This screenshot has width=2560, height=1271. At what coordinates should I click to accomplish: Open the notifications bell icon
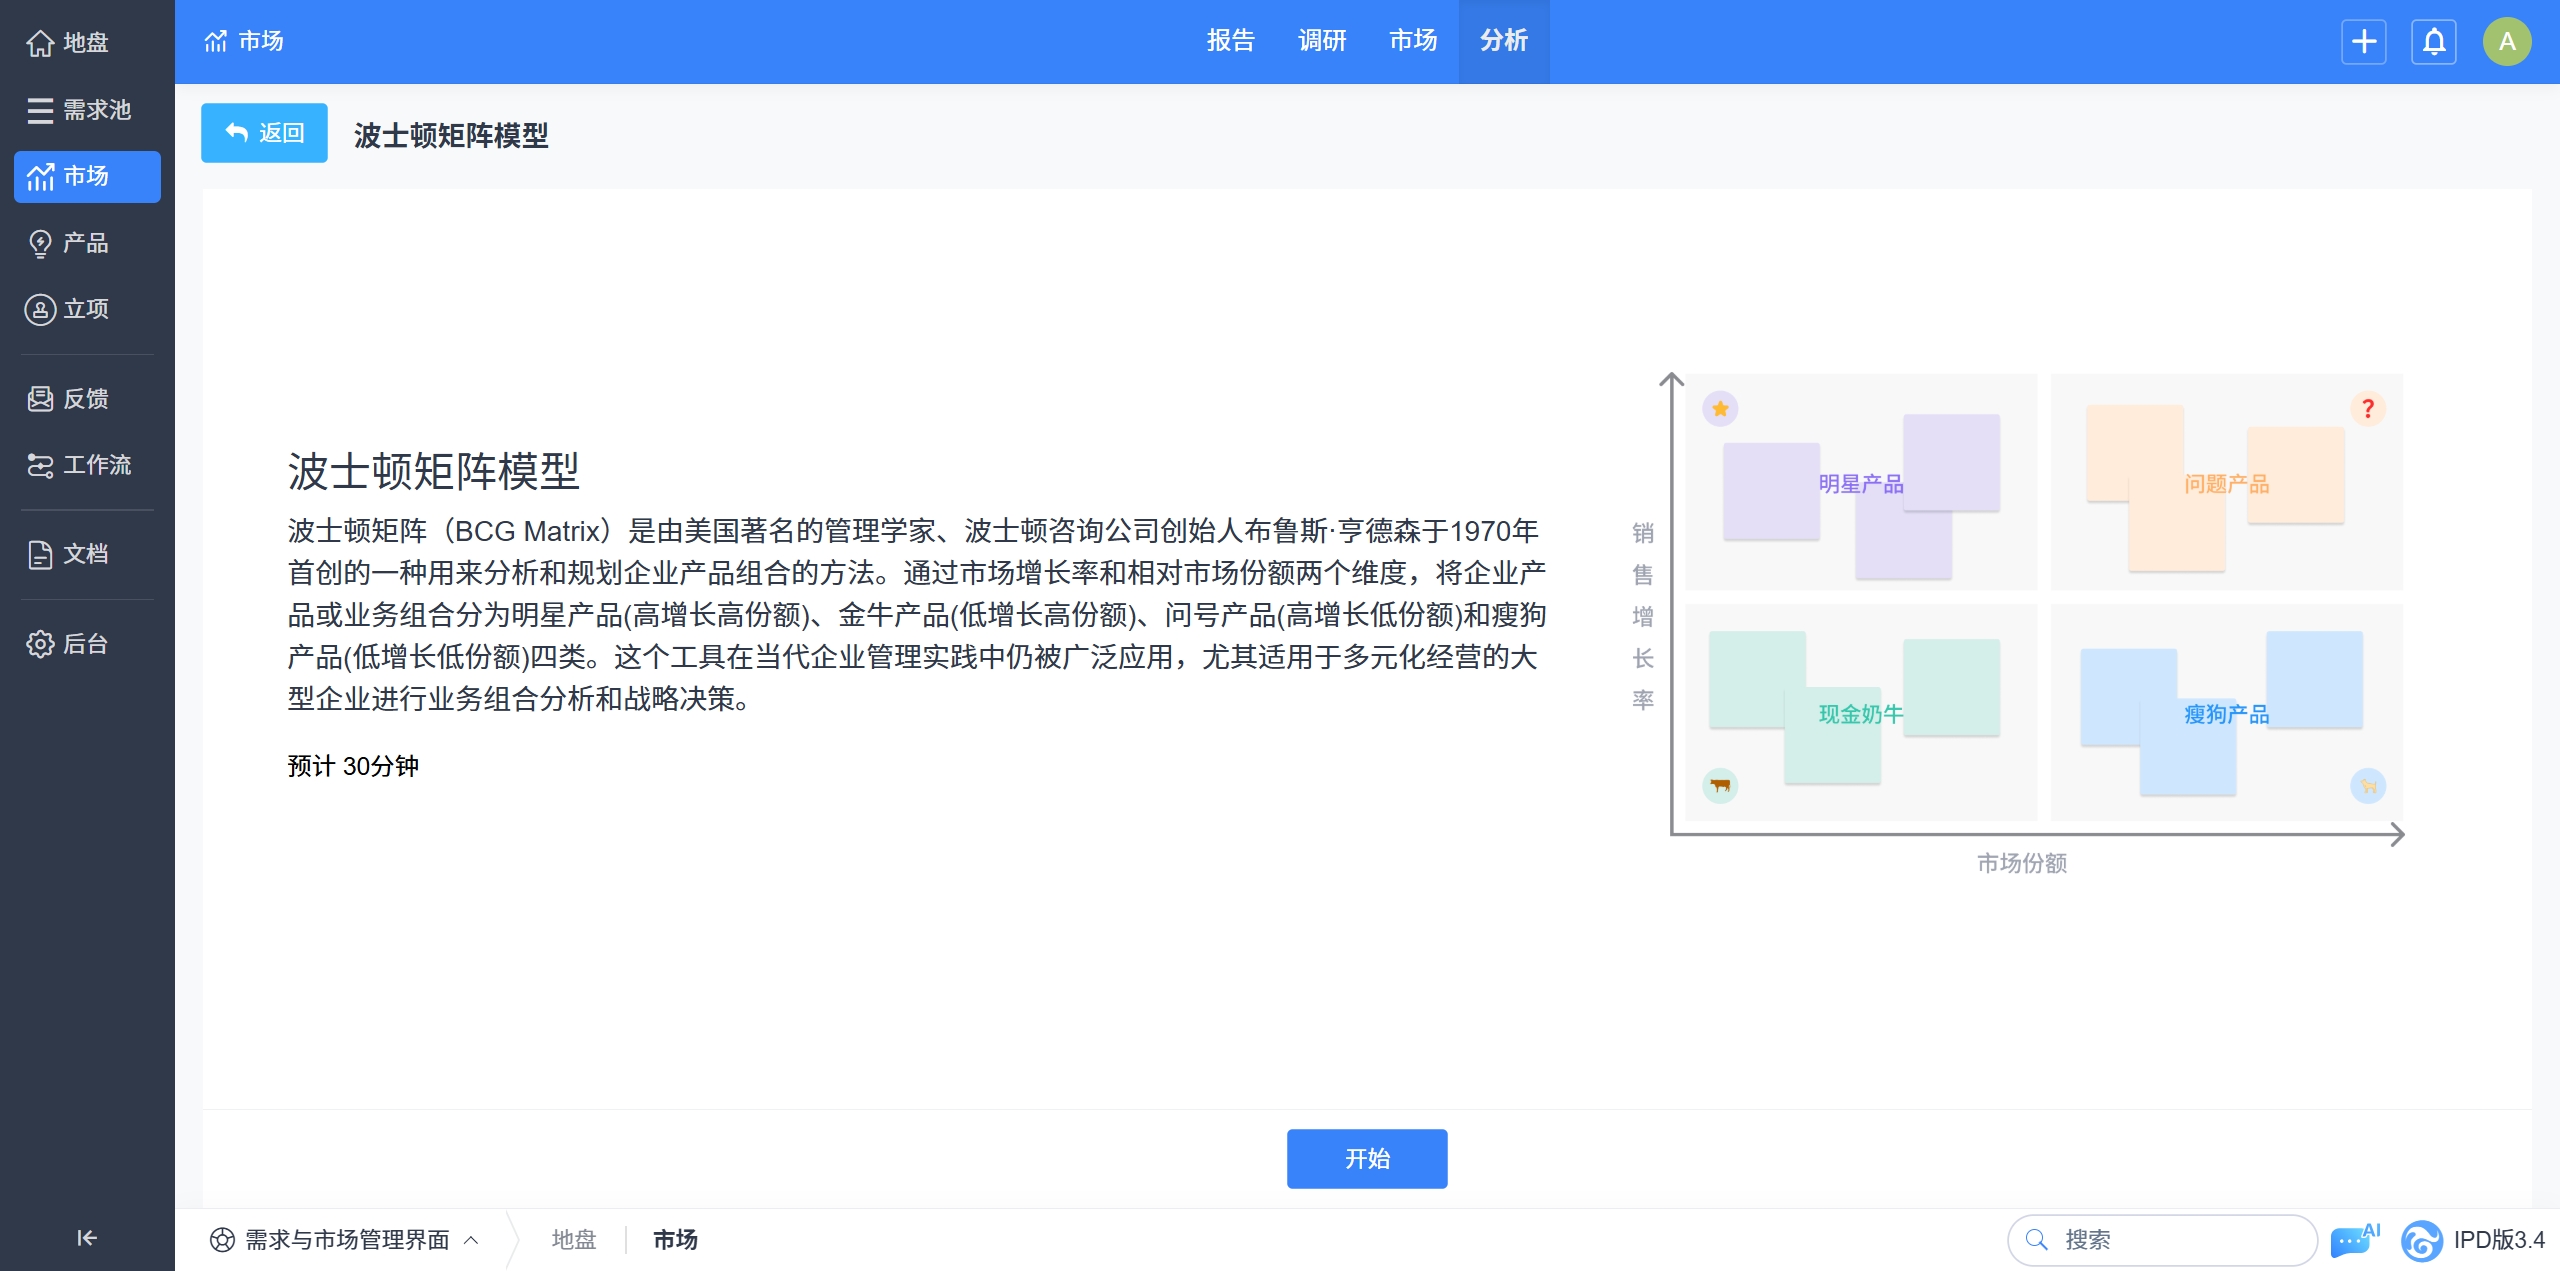point(2434,42)
